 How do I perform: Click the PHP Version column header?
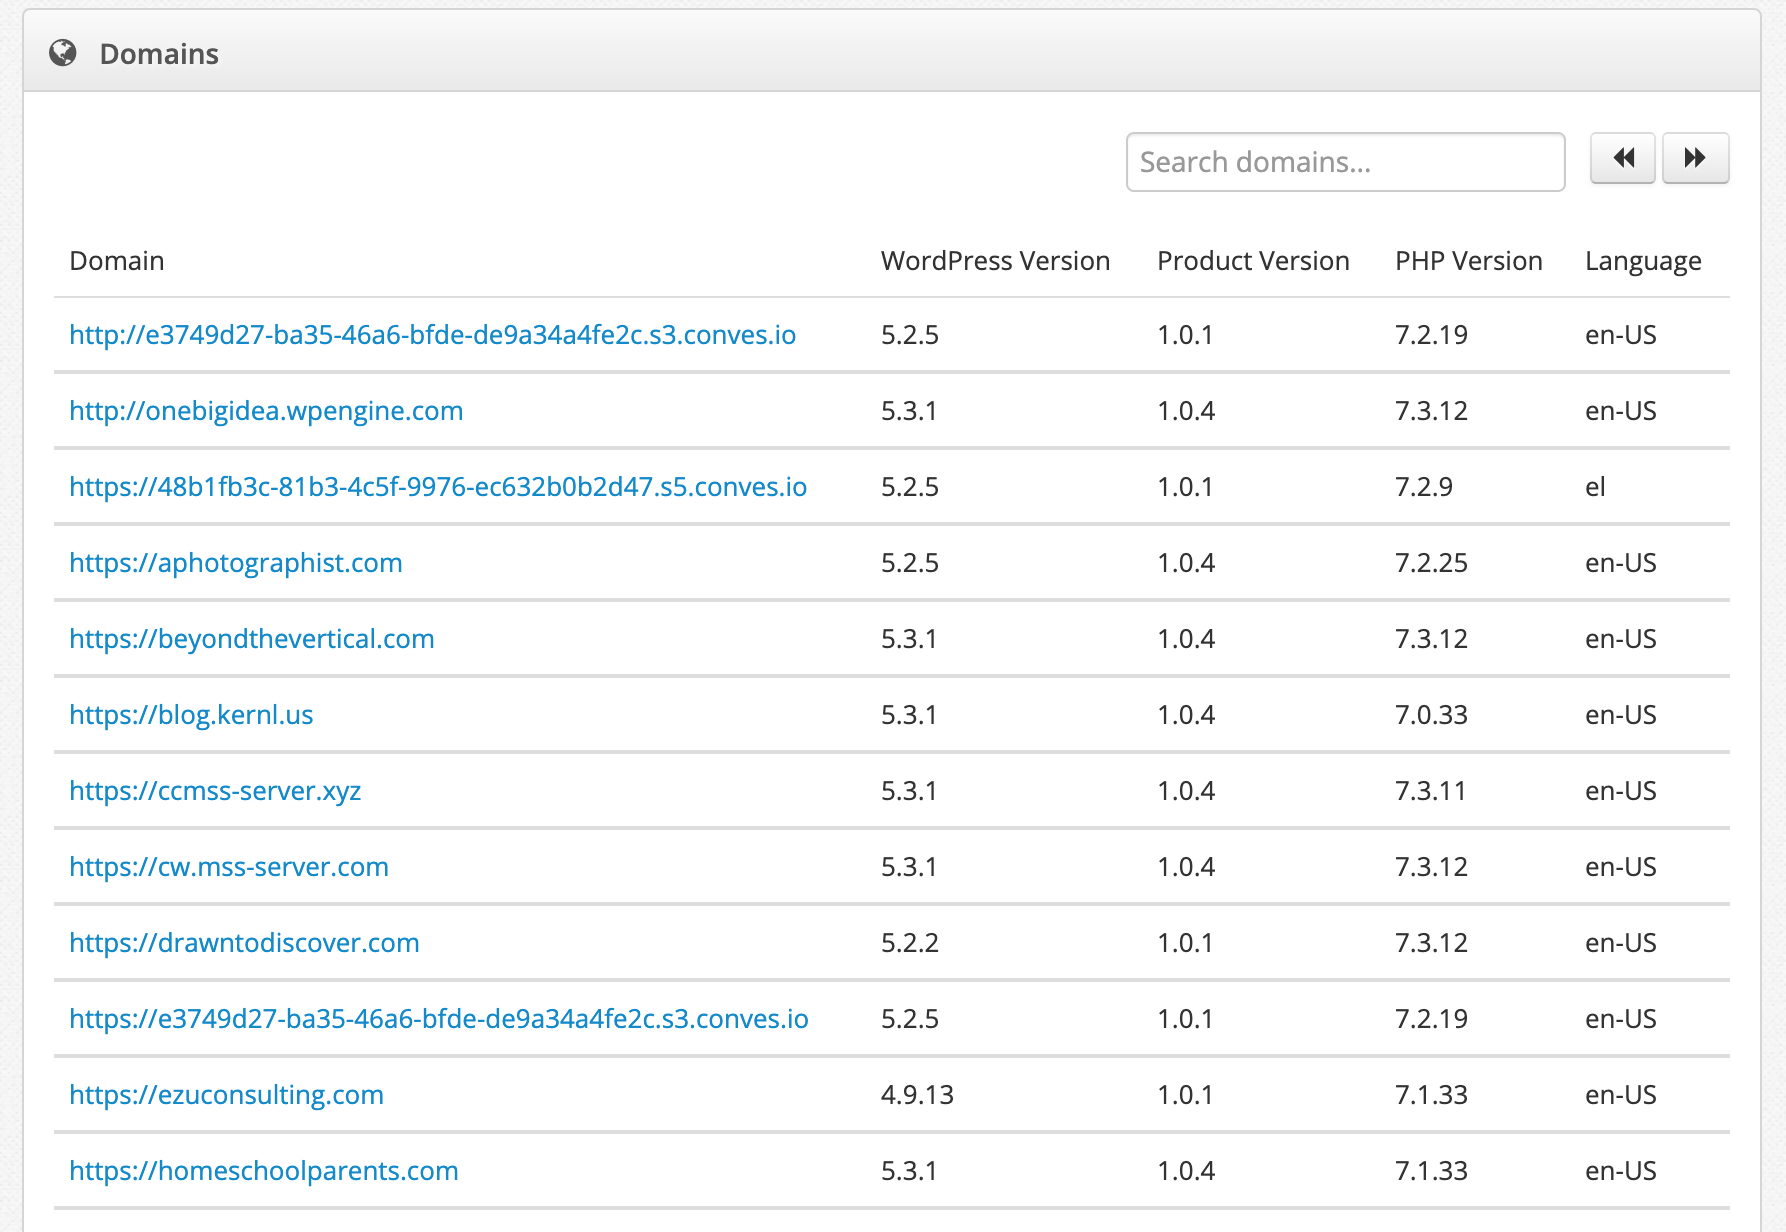point(1468,261)
